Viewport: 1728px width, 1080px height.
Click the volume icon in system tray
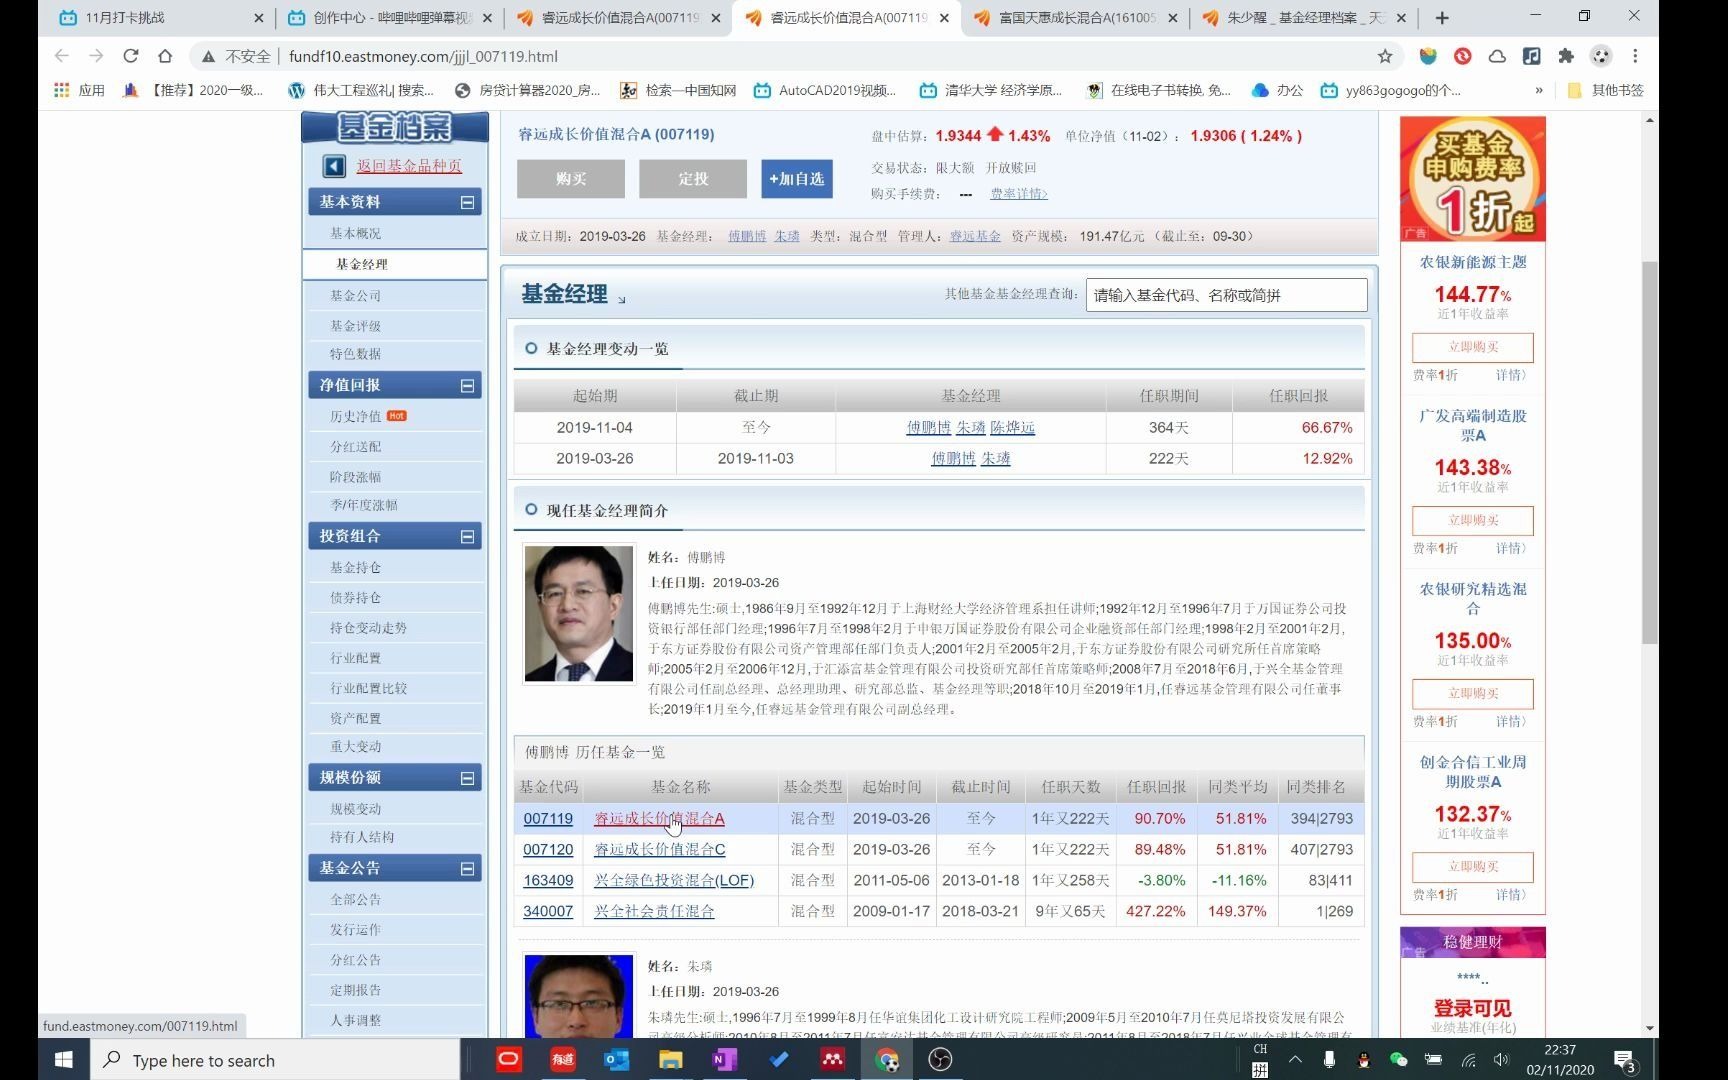(1501, 1060)
